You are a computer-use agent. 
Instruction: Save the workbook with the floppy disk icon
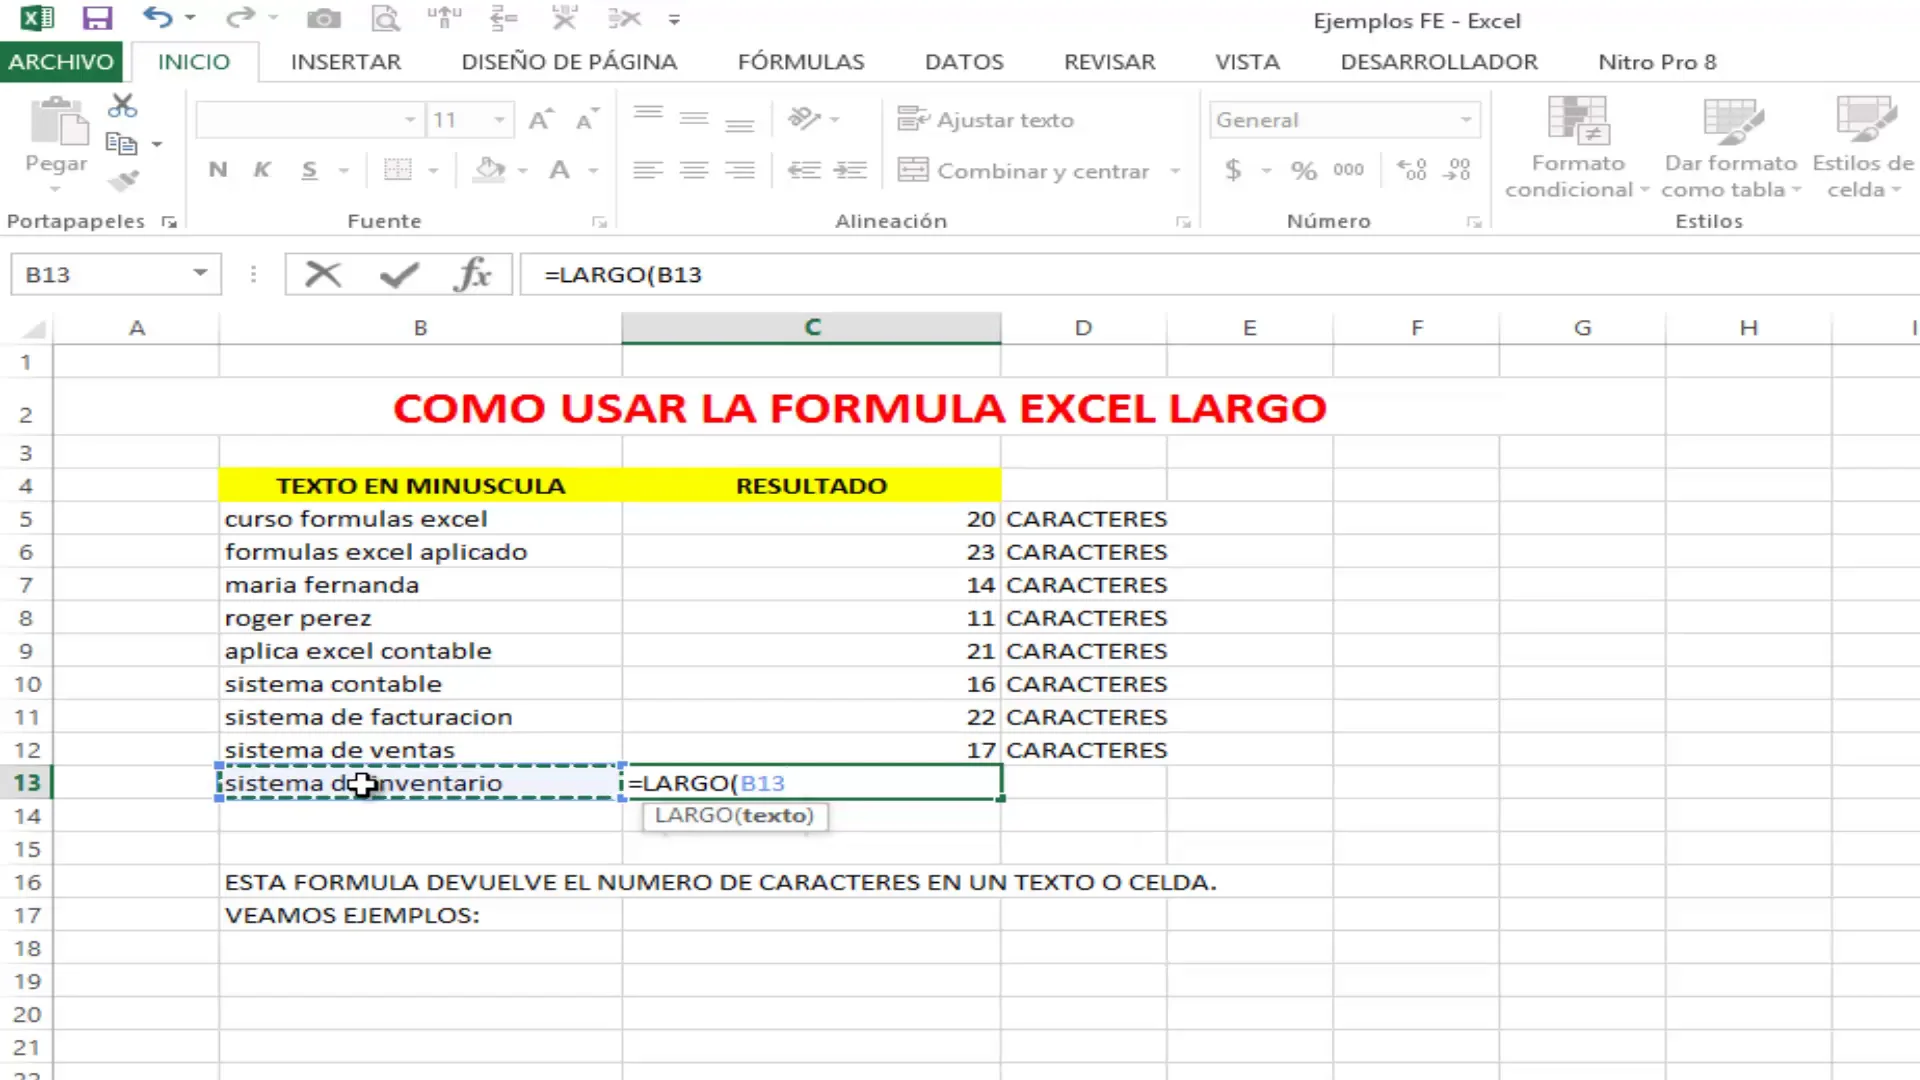(x=97, y=18)
